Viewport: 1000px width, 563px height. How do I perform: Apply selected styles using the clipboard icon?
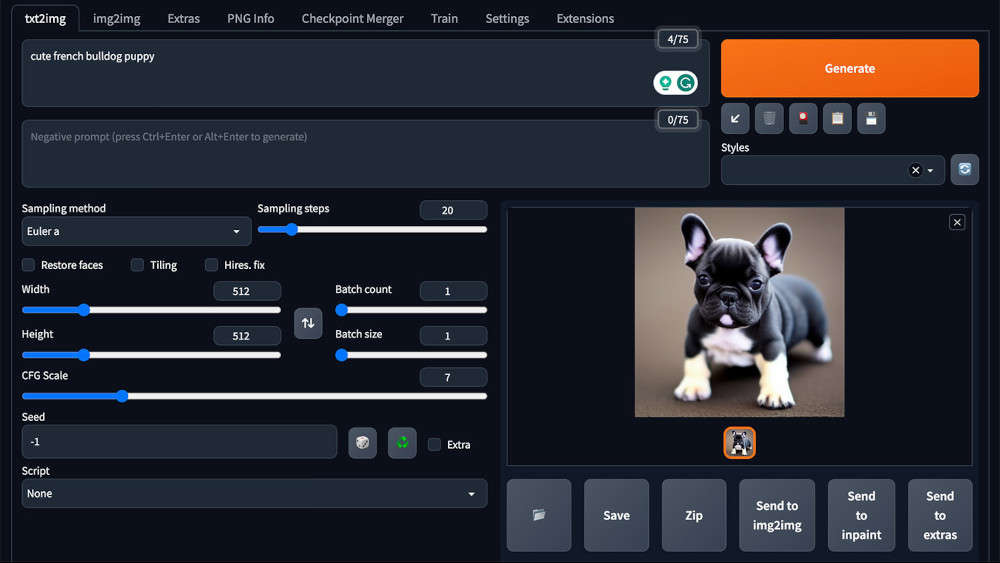[x=837, y=119]
